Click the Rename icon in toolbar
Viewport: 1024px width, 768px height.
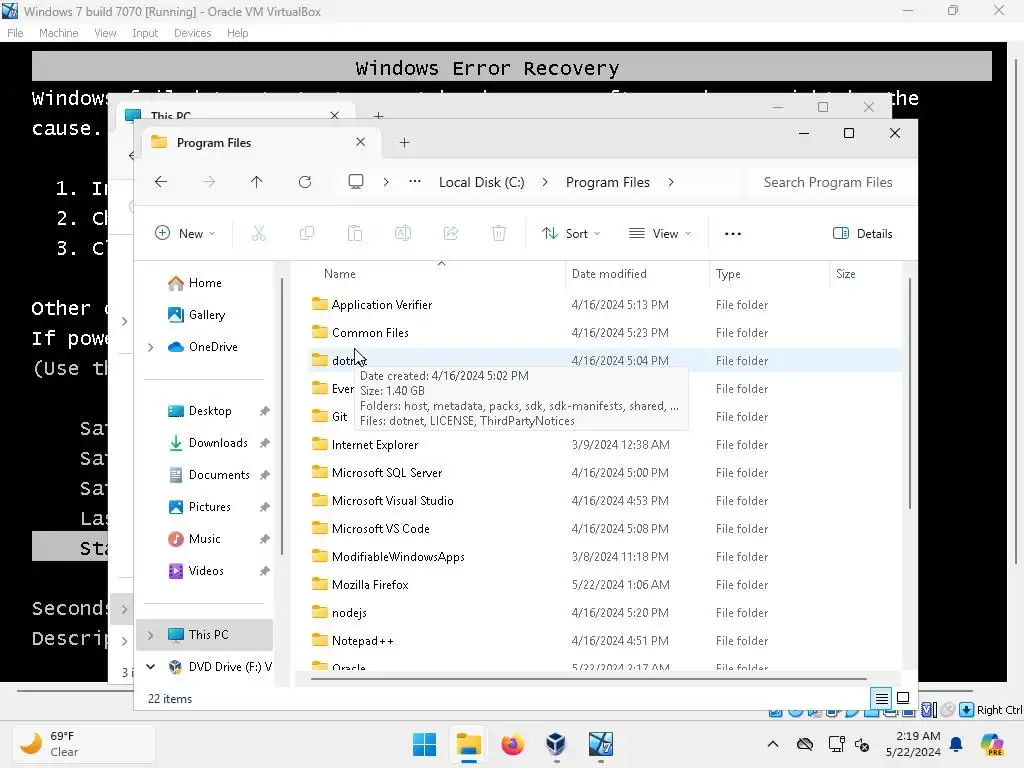(x=403, y=233)
